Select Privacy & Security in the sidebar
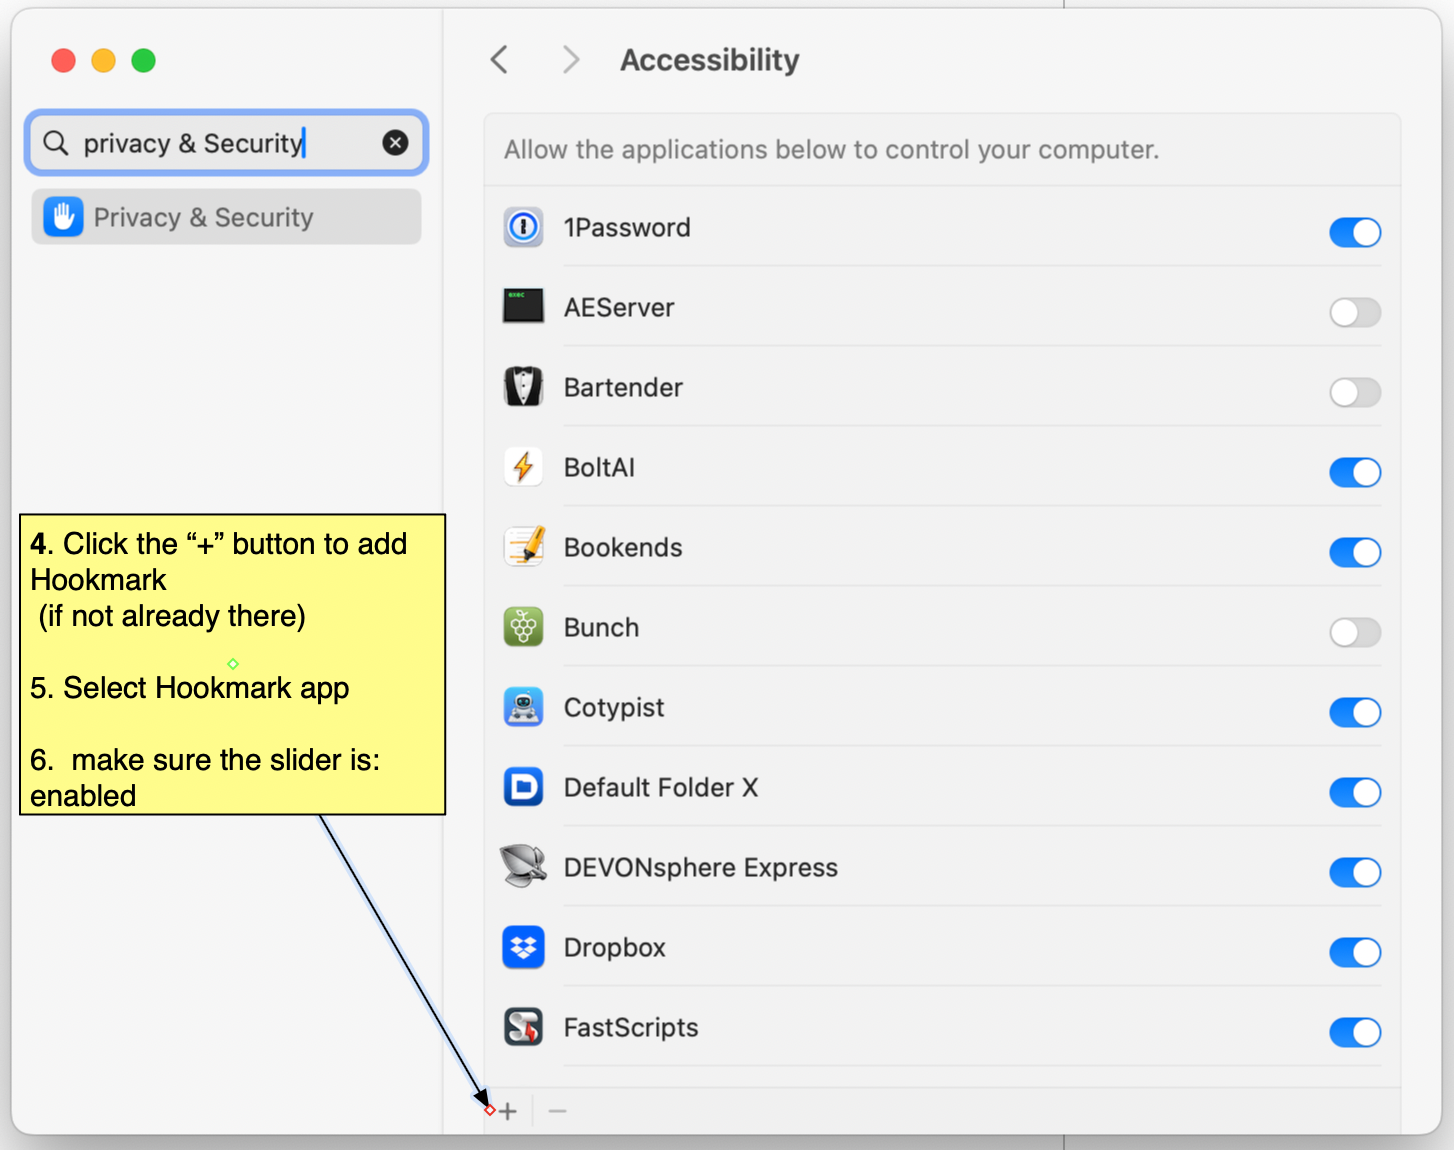This screenshot has height=1150, width=1454. click(226, 217)
